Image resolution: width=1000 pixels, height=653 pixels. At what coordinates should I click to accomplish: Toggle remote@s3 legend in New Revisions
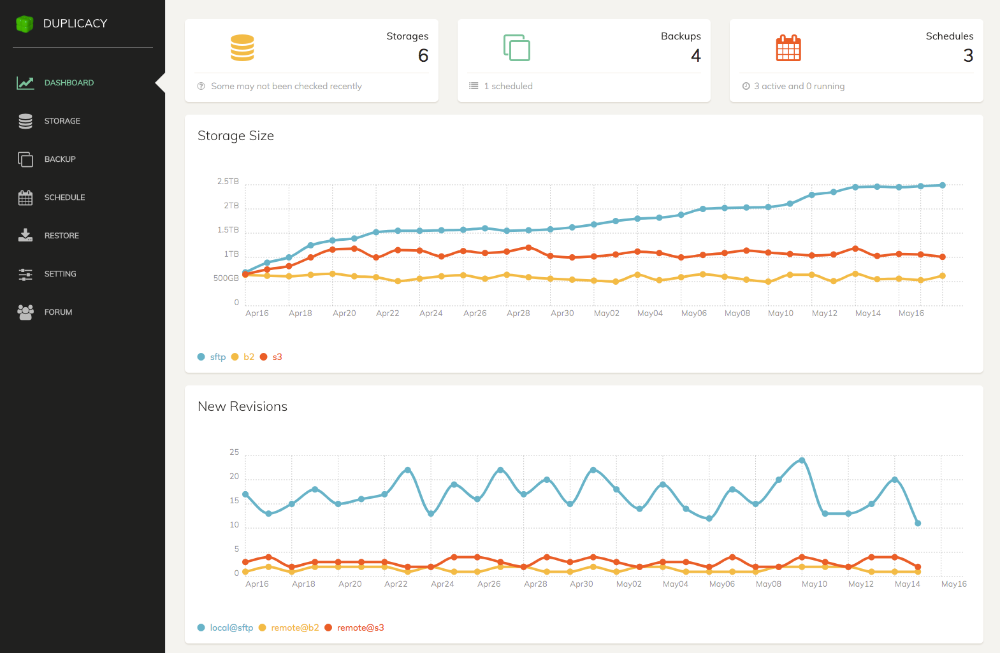pyautogui.click(x=355, y=628)
